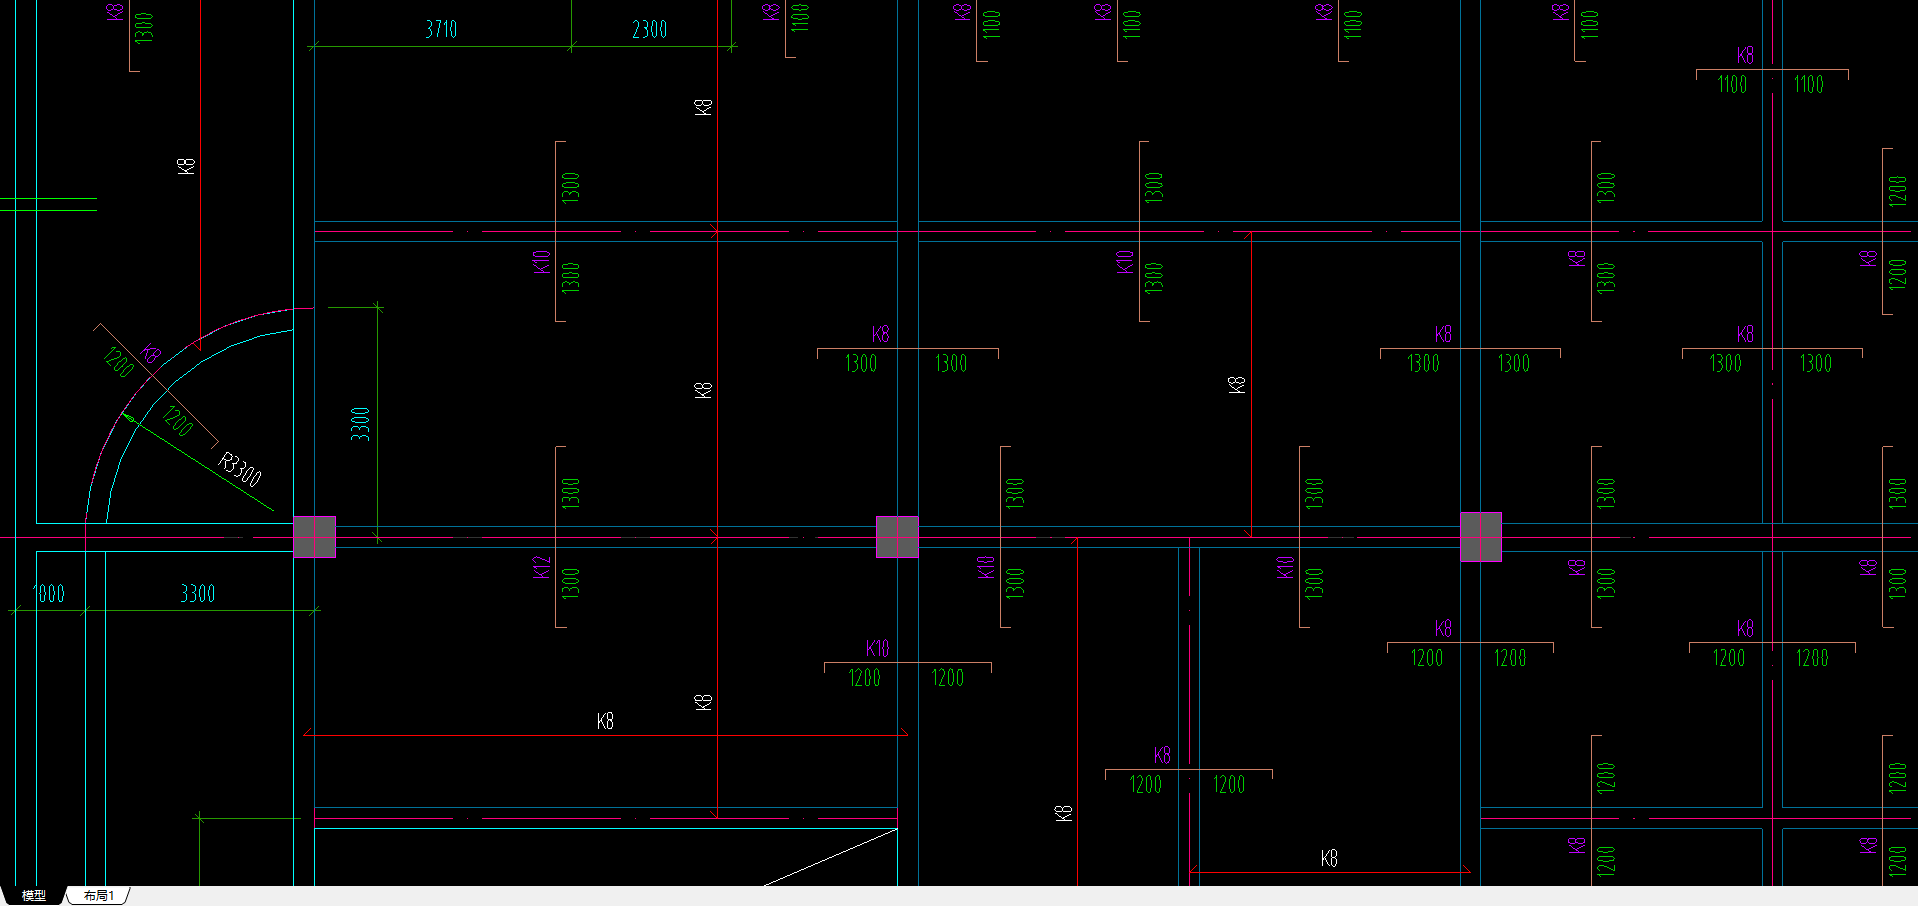This screenshot has width=1918, height=906.
Task: Select the 2300 dimension text
Action: pos(649,29)
